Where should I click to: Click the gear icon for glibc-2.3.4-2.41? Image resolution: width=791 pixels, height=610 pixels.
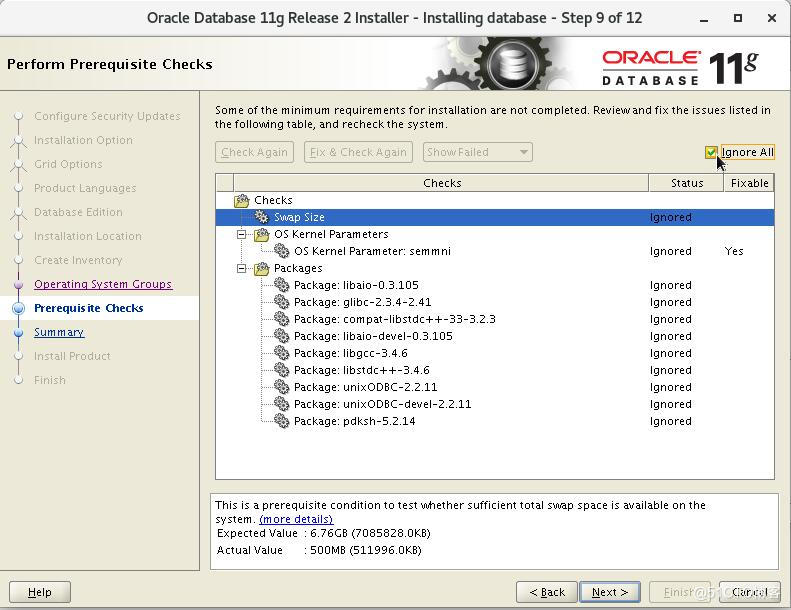click(x=281, y=302)
